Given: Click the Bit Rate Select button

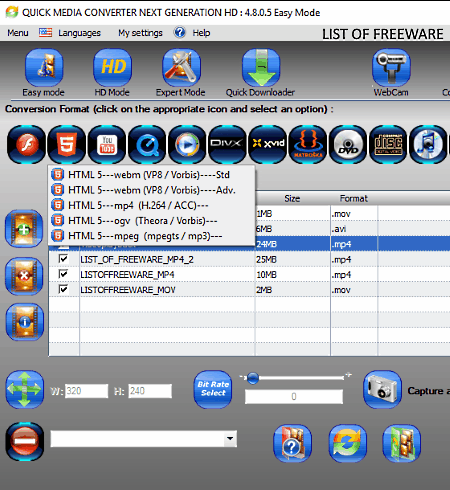Looking at the screenshot, I should 213,389.
